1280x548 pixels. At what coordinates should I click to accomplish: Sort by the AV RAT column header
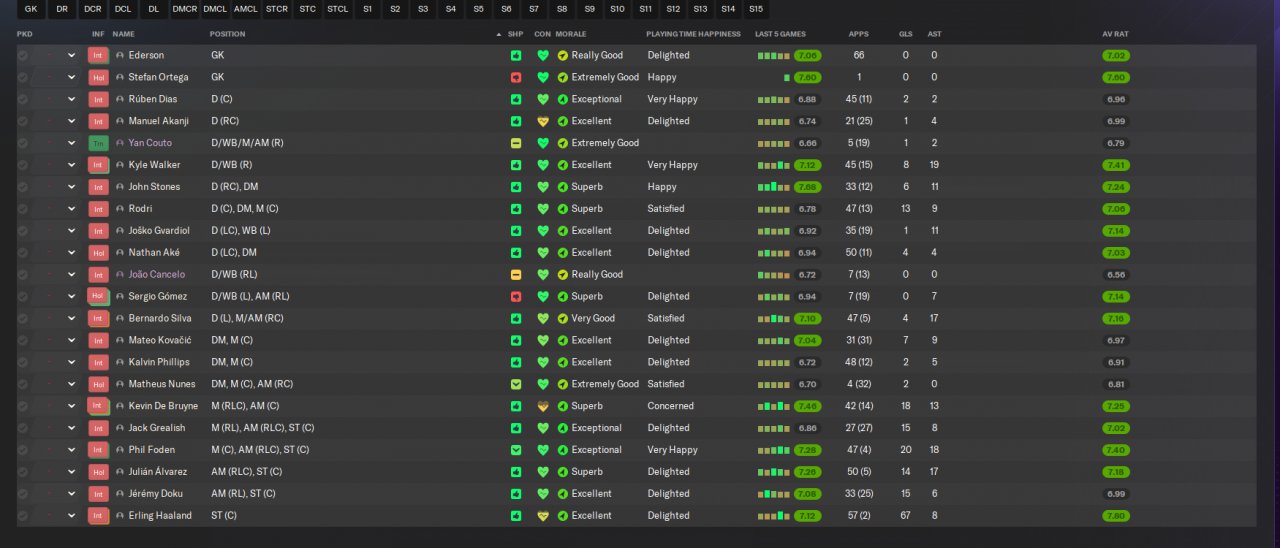click(1115, 34)
